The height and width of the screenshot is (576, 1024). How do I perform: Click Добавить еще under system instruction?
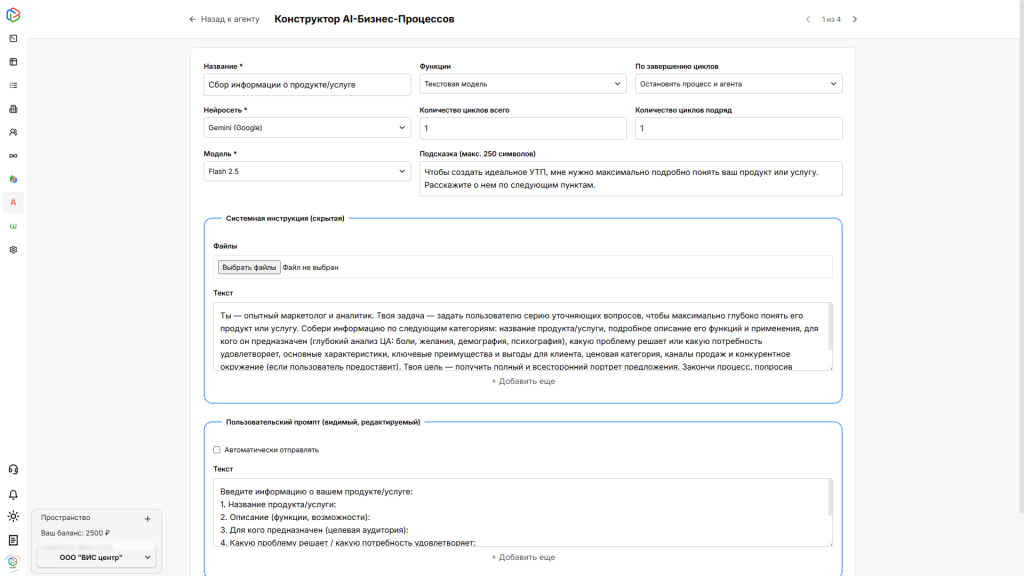[x=523, y=381]
